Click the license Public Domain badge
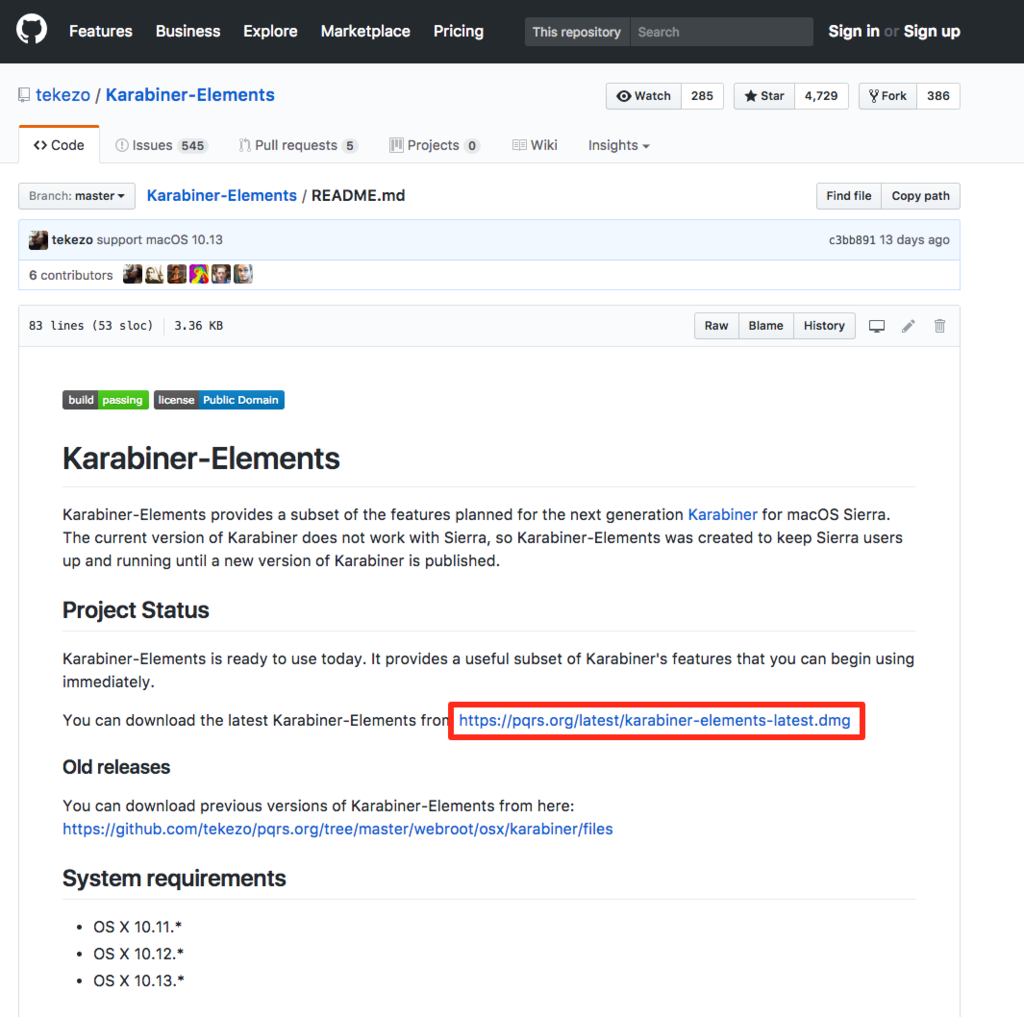 (219, 400)
